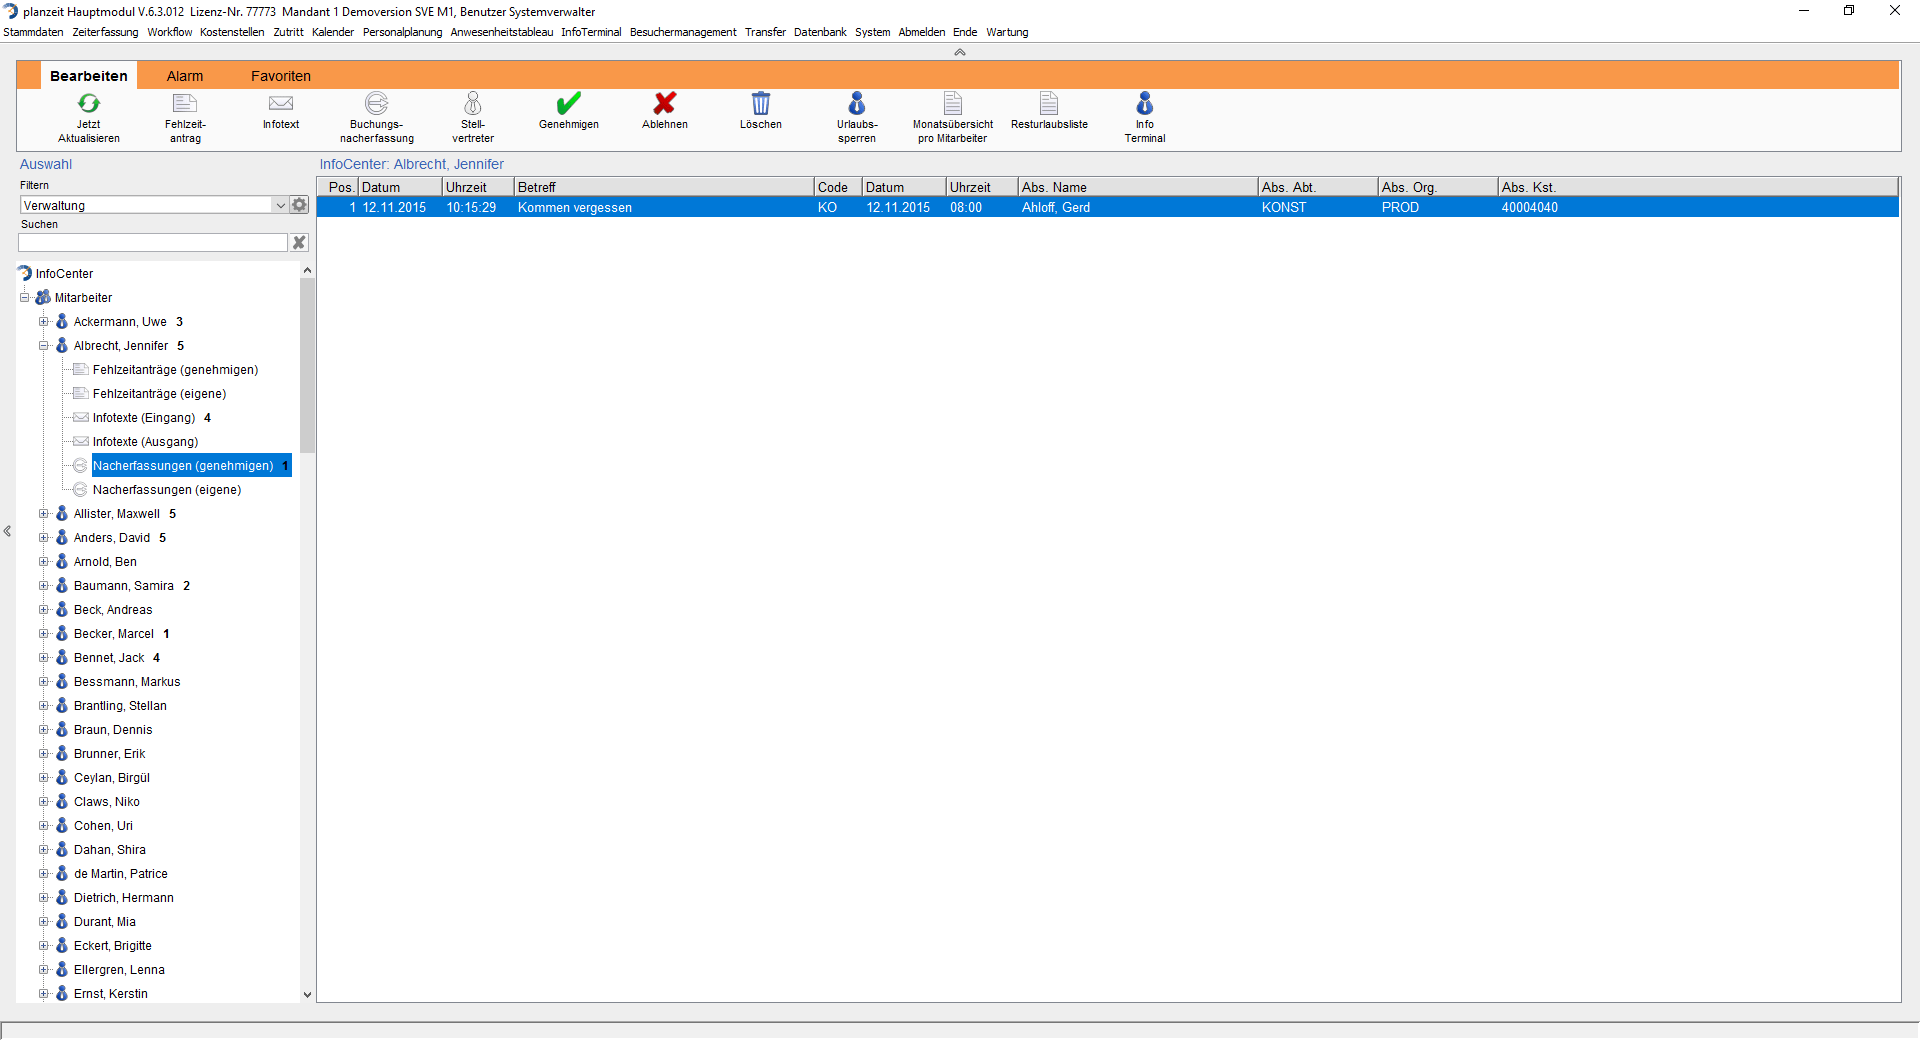Select Infotexte (Eingang) in the tree
1920x1040 pixels.
[x=143, y=418]
